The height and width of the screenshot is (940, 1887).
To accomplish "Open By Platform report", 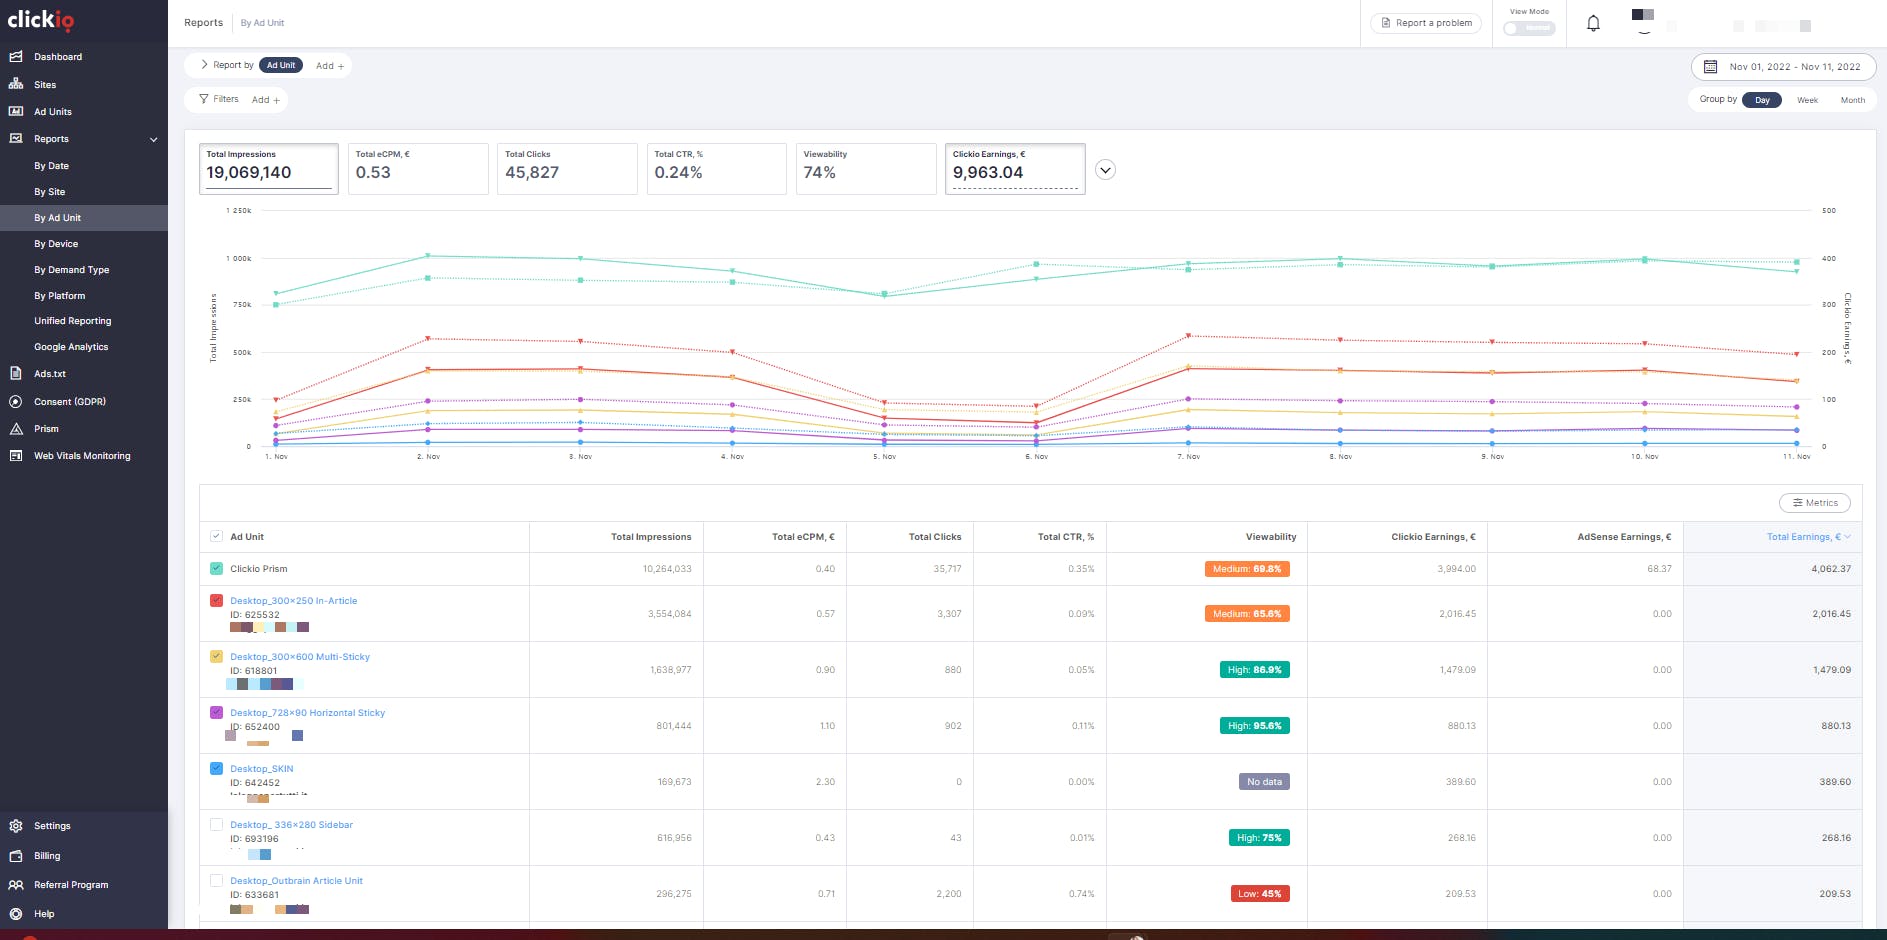I will [x=59, y=296].
